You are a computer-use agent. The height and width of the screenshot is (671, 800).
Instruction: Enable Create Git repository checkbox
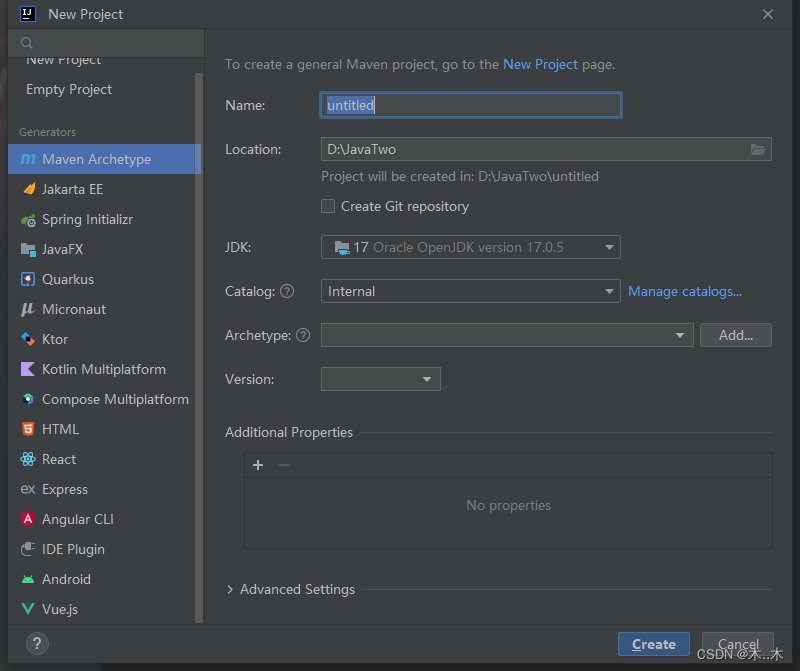point(328,206)
